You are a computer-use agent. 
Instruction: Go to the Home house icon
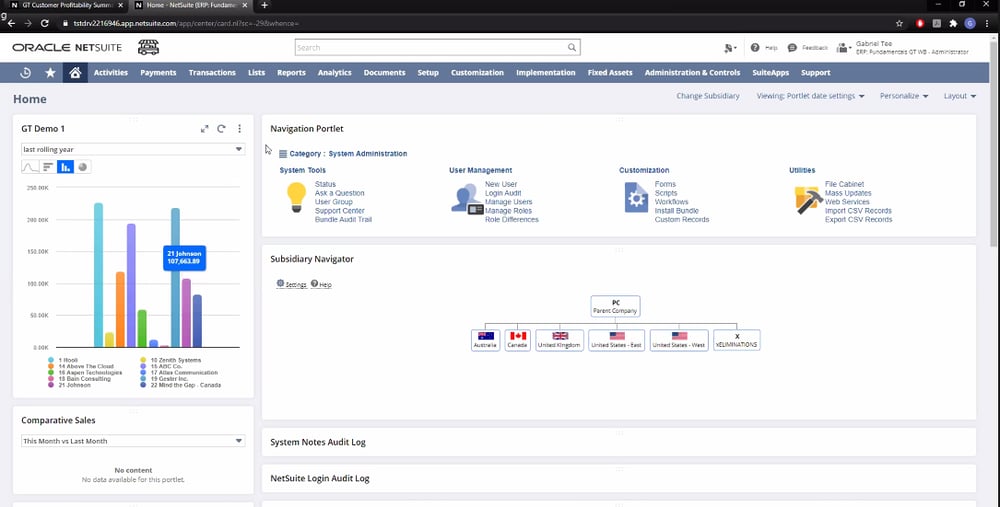tap(75, 73)
